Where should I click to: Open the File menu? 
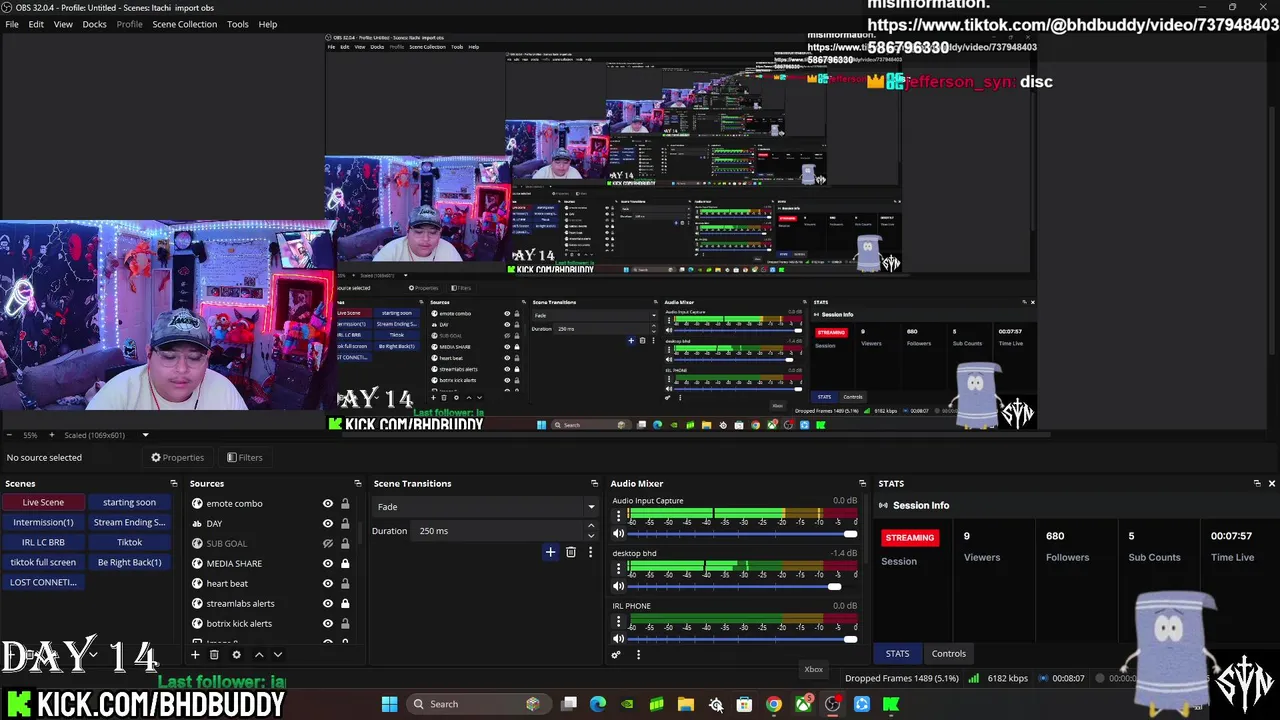coord(12,24)
